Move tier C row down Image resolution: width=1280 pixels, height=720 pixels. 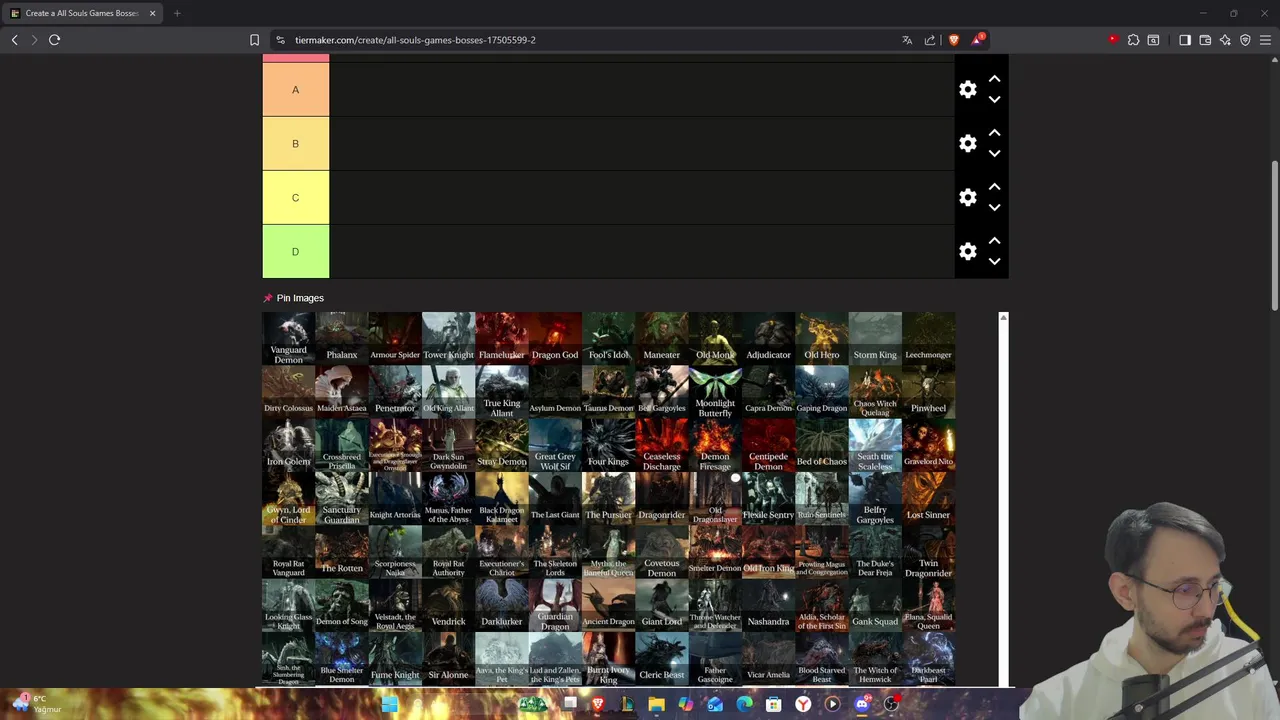pyautogui.click(x=994, y=207)
